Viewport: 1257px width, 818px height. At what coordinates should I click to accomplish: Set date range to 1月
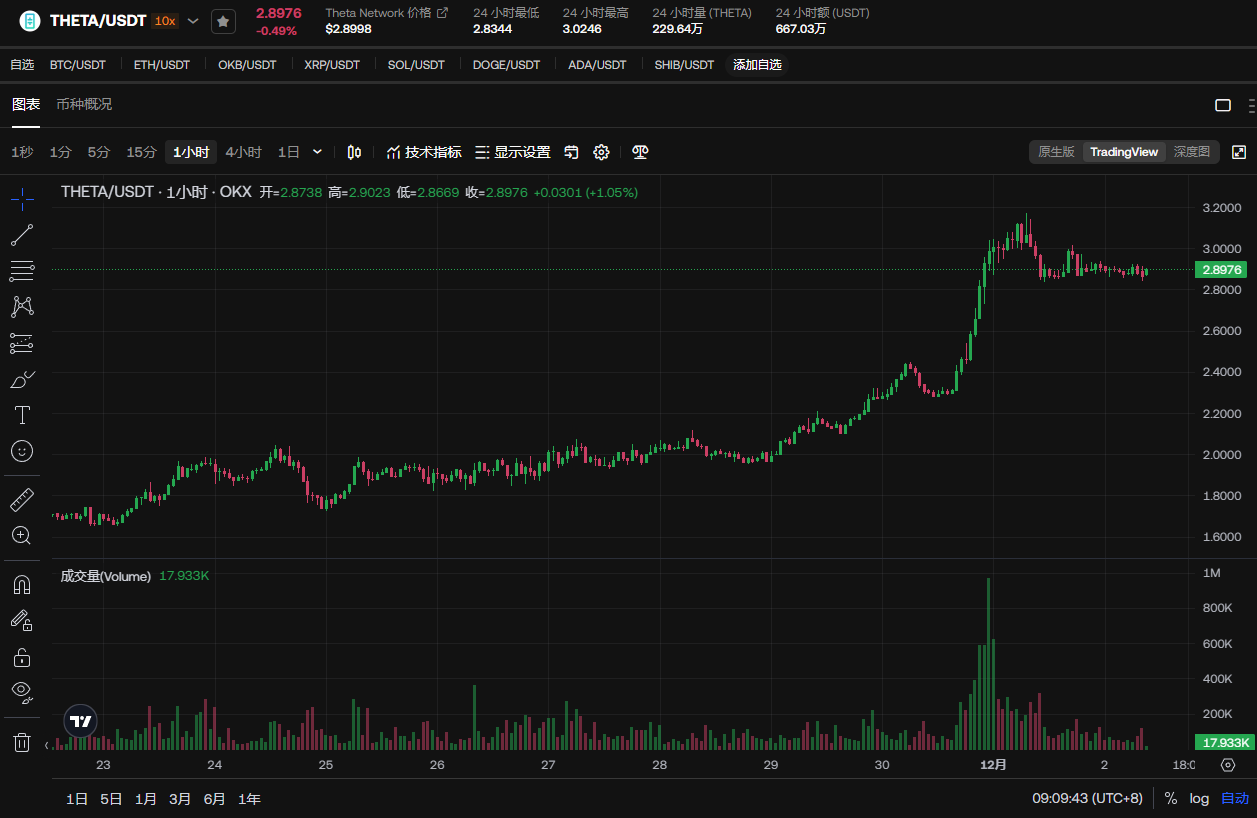click(x=146, y=799)
